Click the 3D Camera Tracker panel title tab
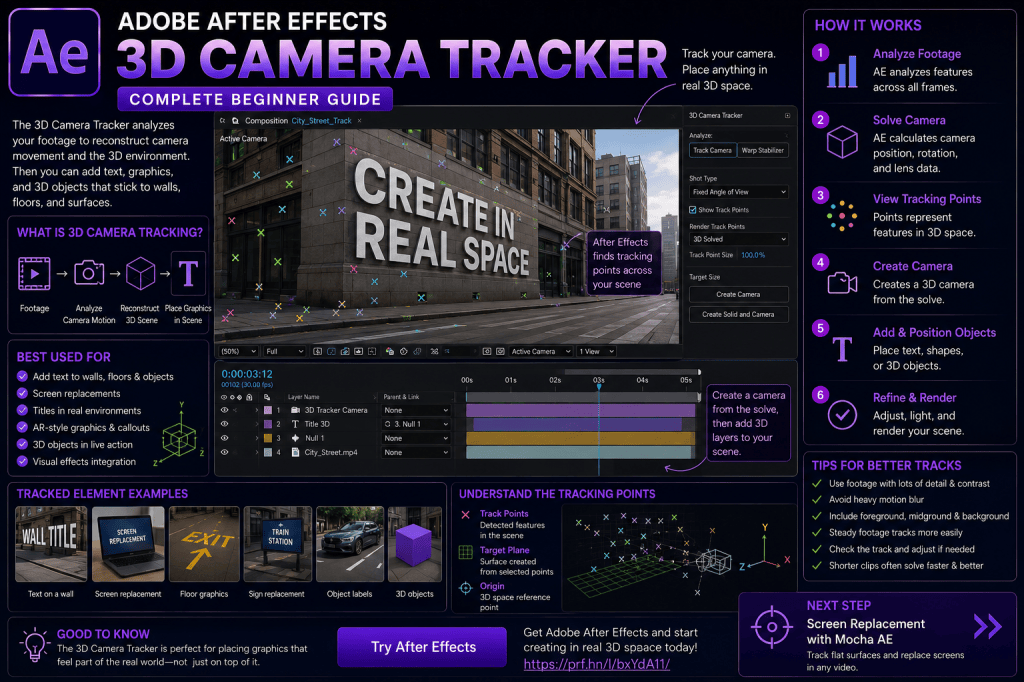 [716, 116]
